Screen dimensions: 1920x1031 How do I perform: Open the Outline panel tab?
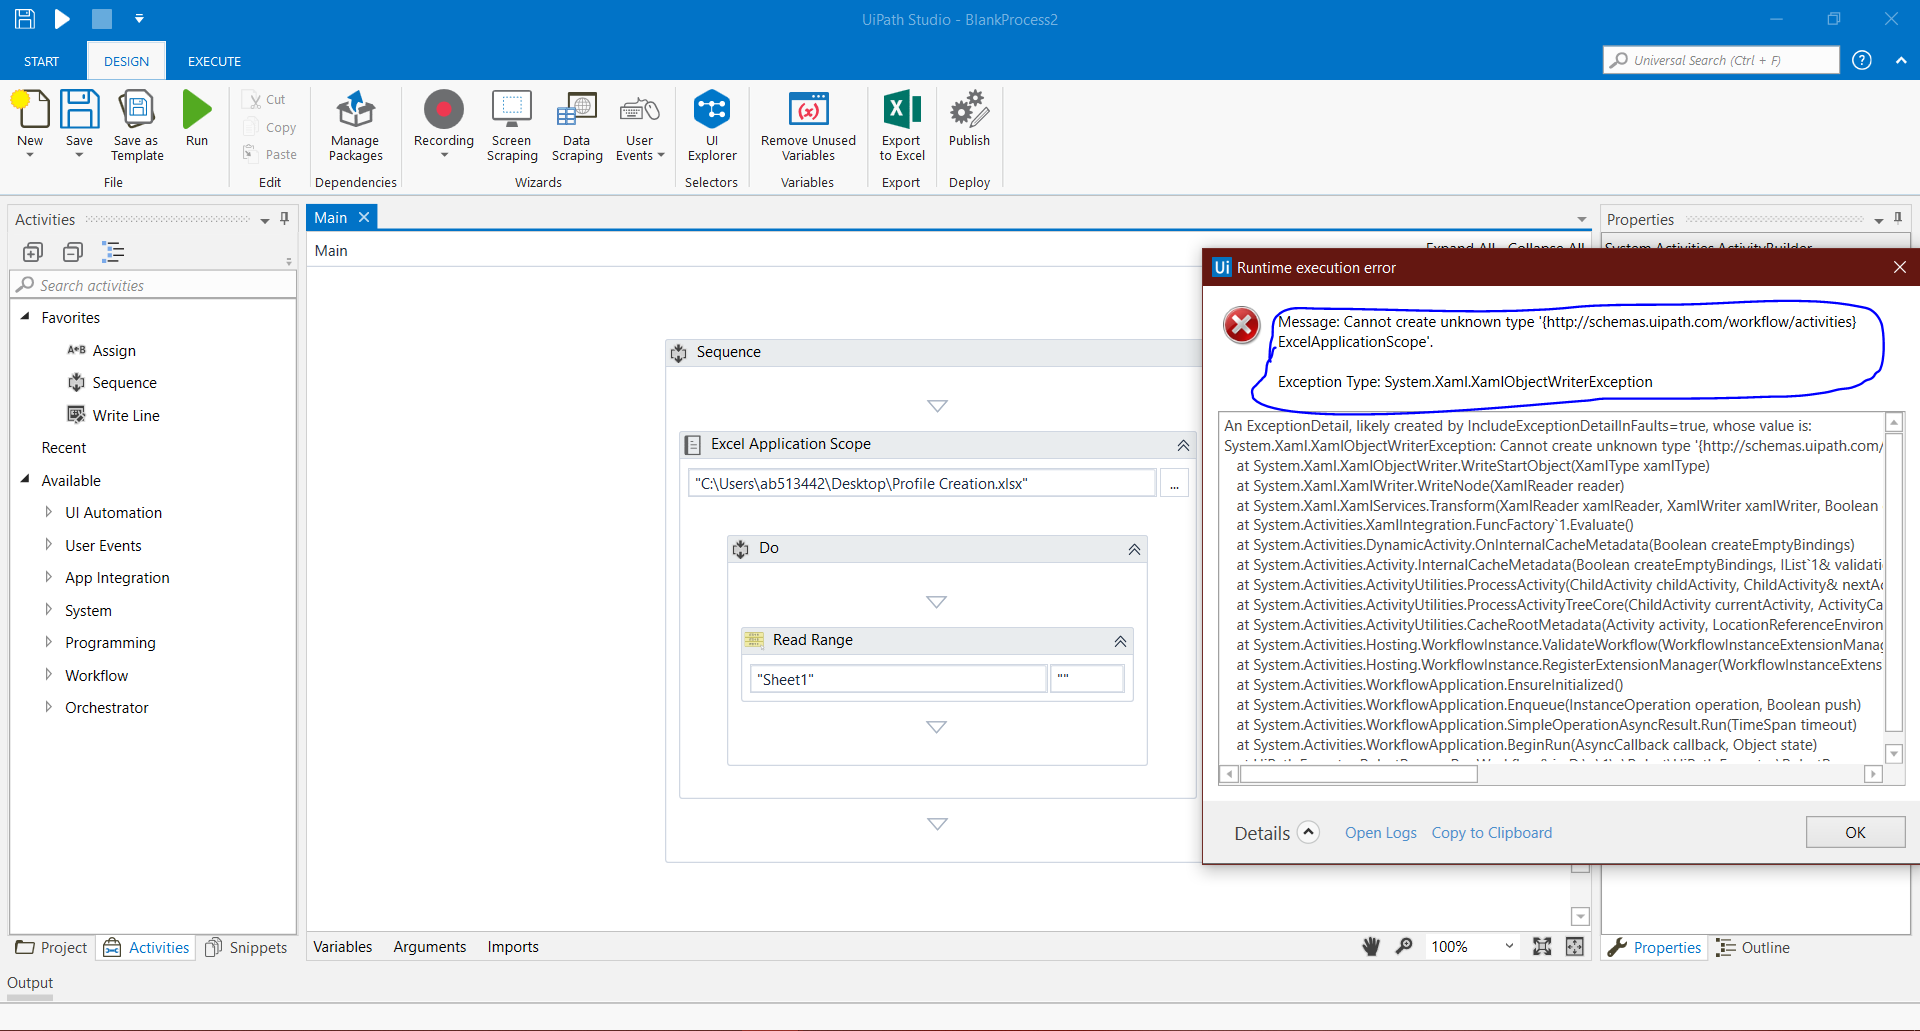tap(1753, 947)
